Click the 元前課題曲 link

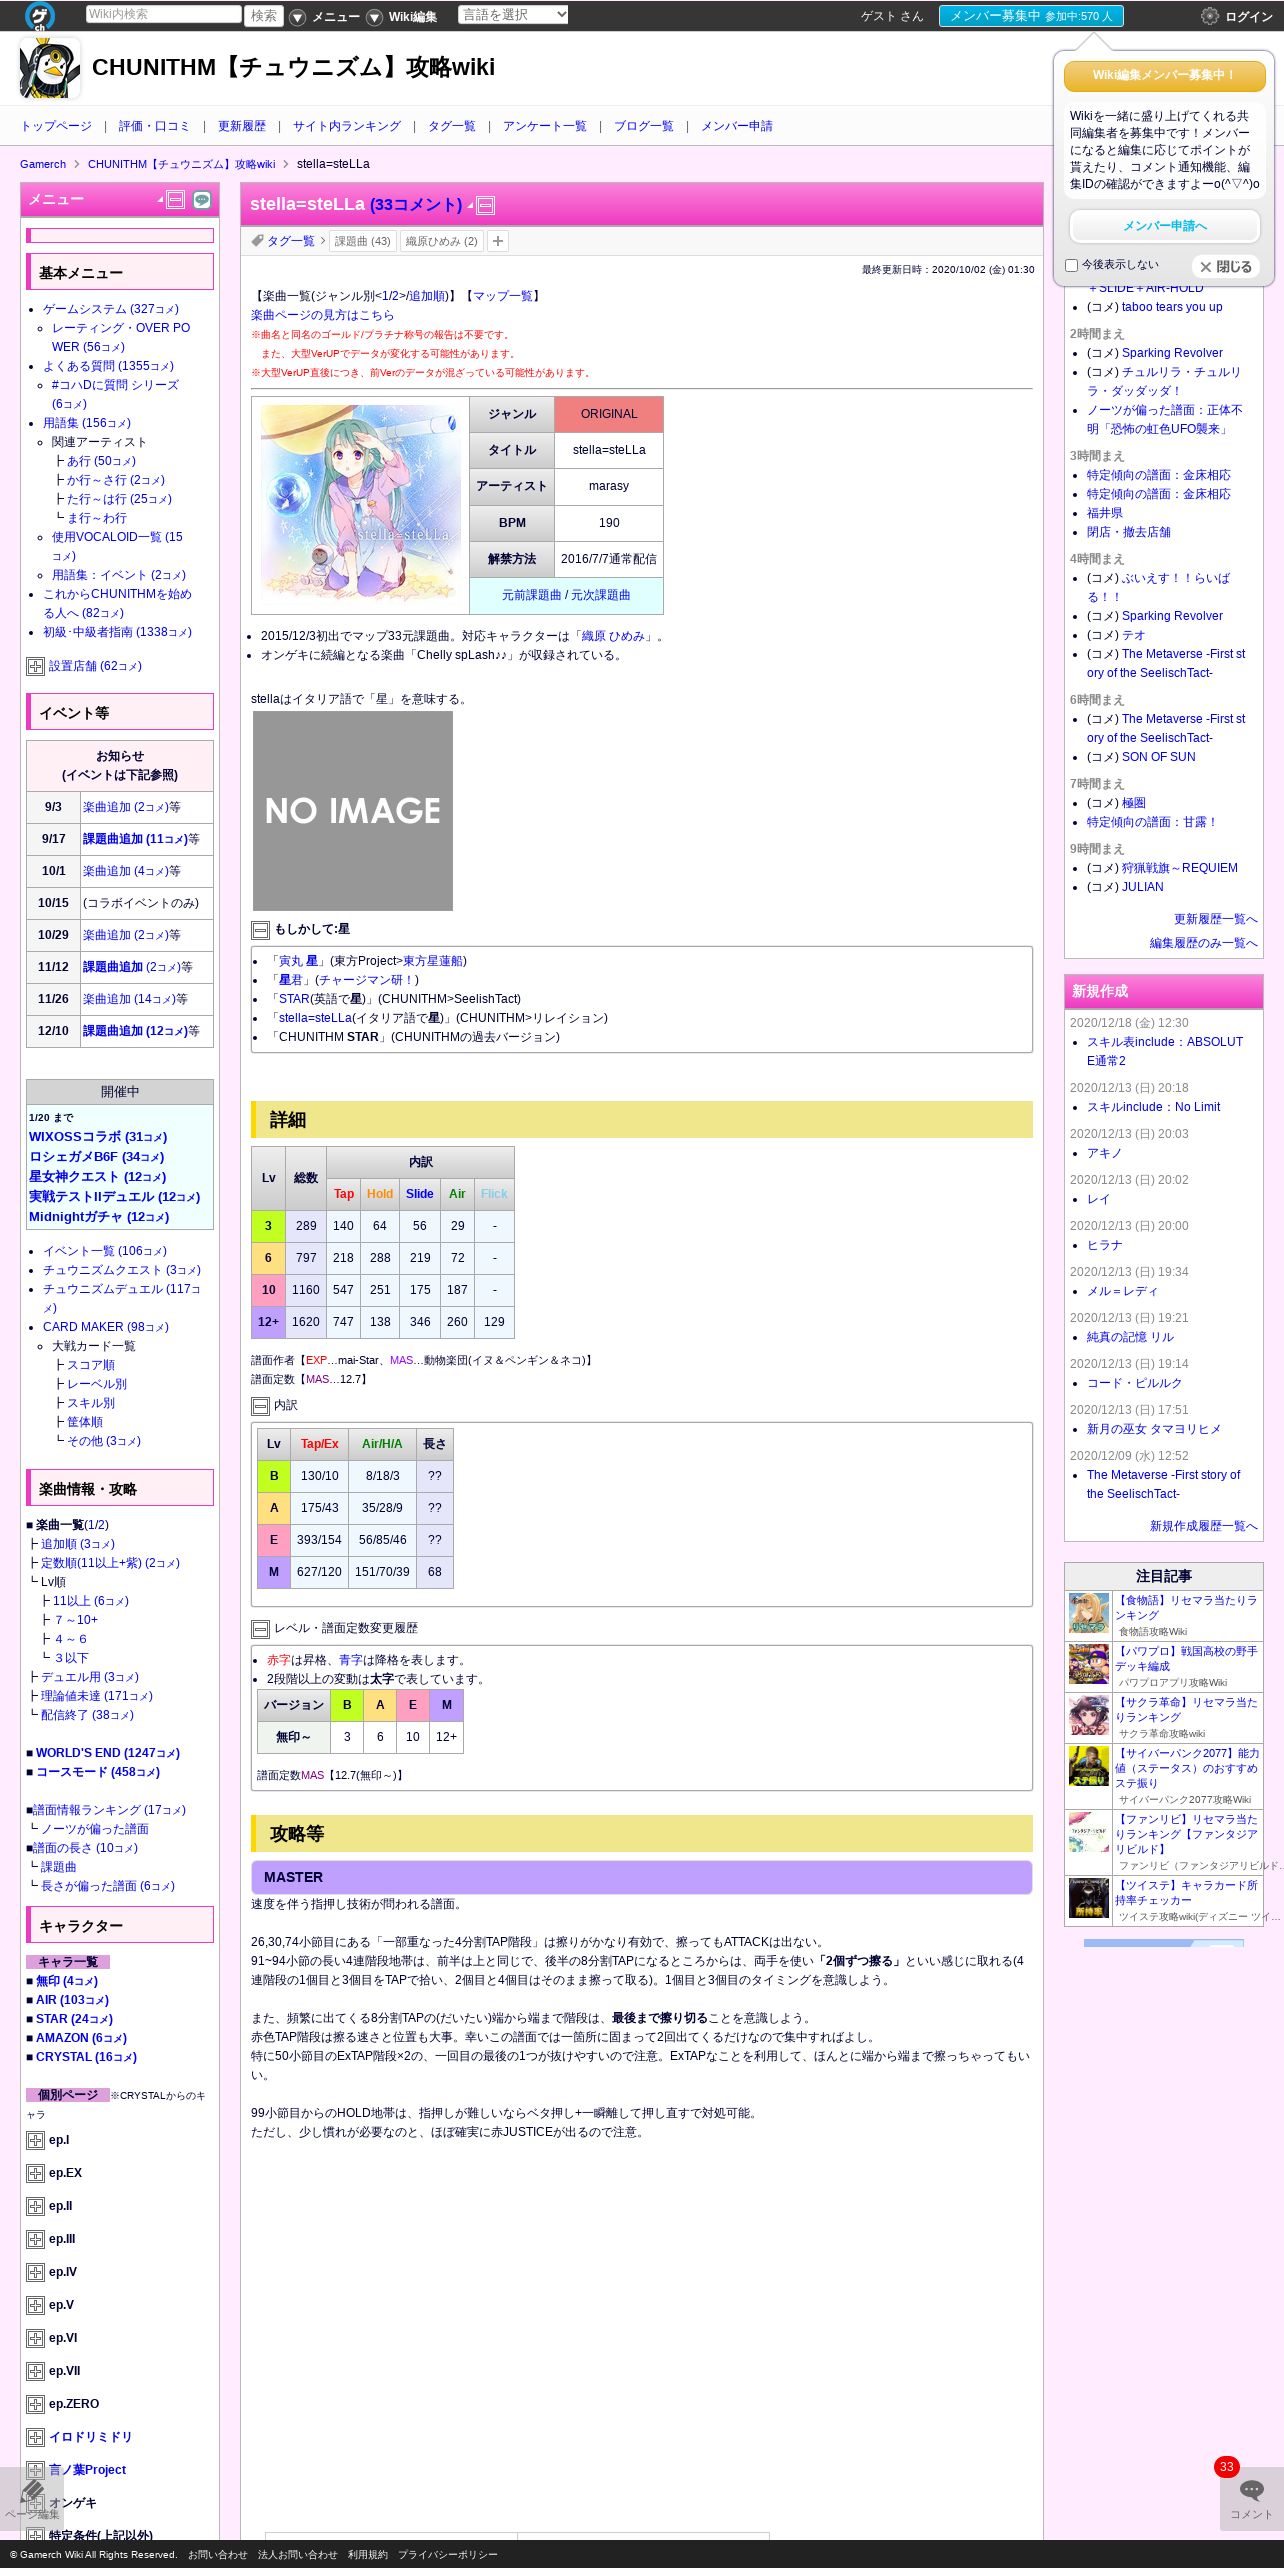(531, 595)
